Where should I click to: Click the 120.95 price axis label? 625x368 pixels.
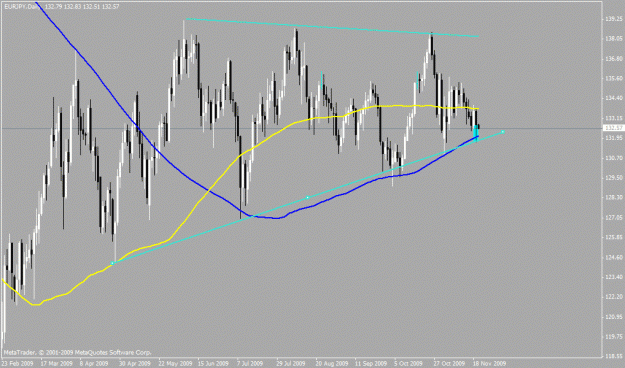coord(614,317)
